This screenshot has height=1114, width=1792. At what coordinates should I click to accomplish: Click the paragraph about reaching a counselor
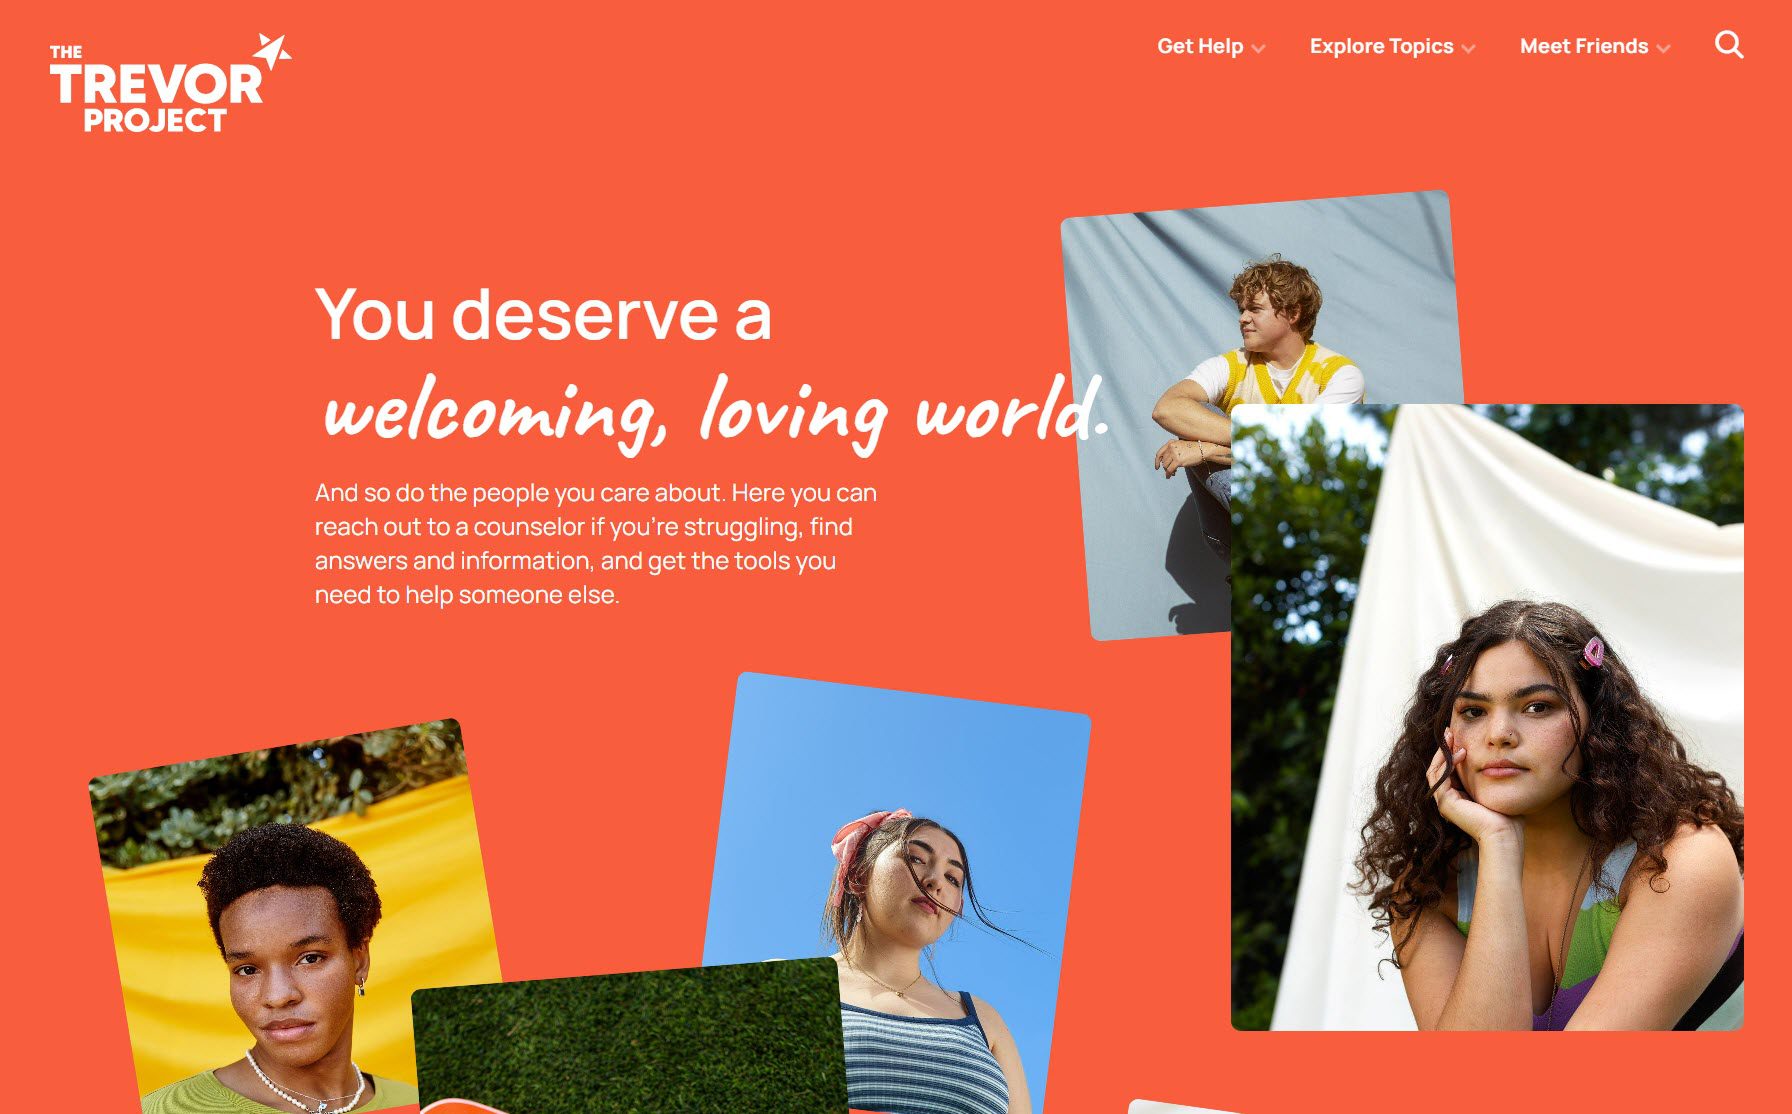click(x=596, y=543)
